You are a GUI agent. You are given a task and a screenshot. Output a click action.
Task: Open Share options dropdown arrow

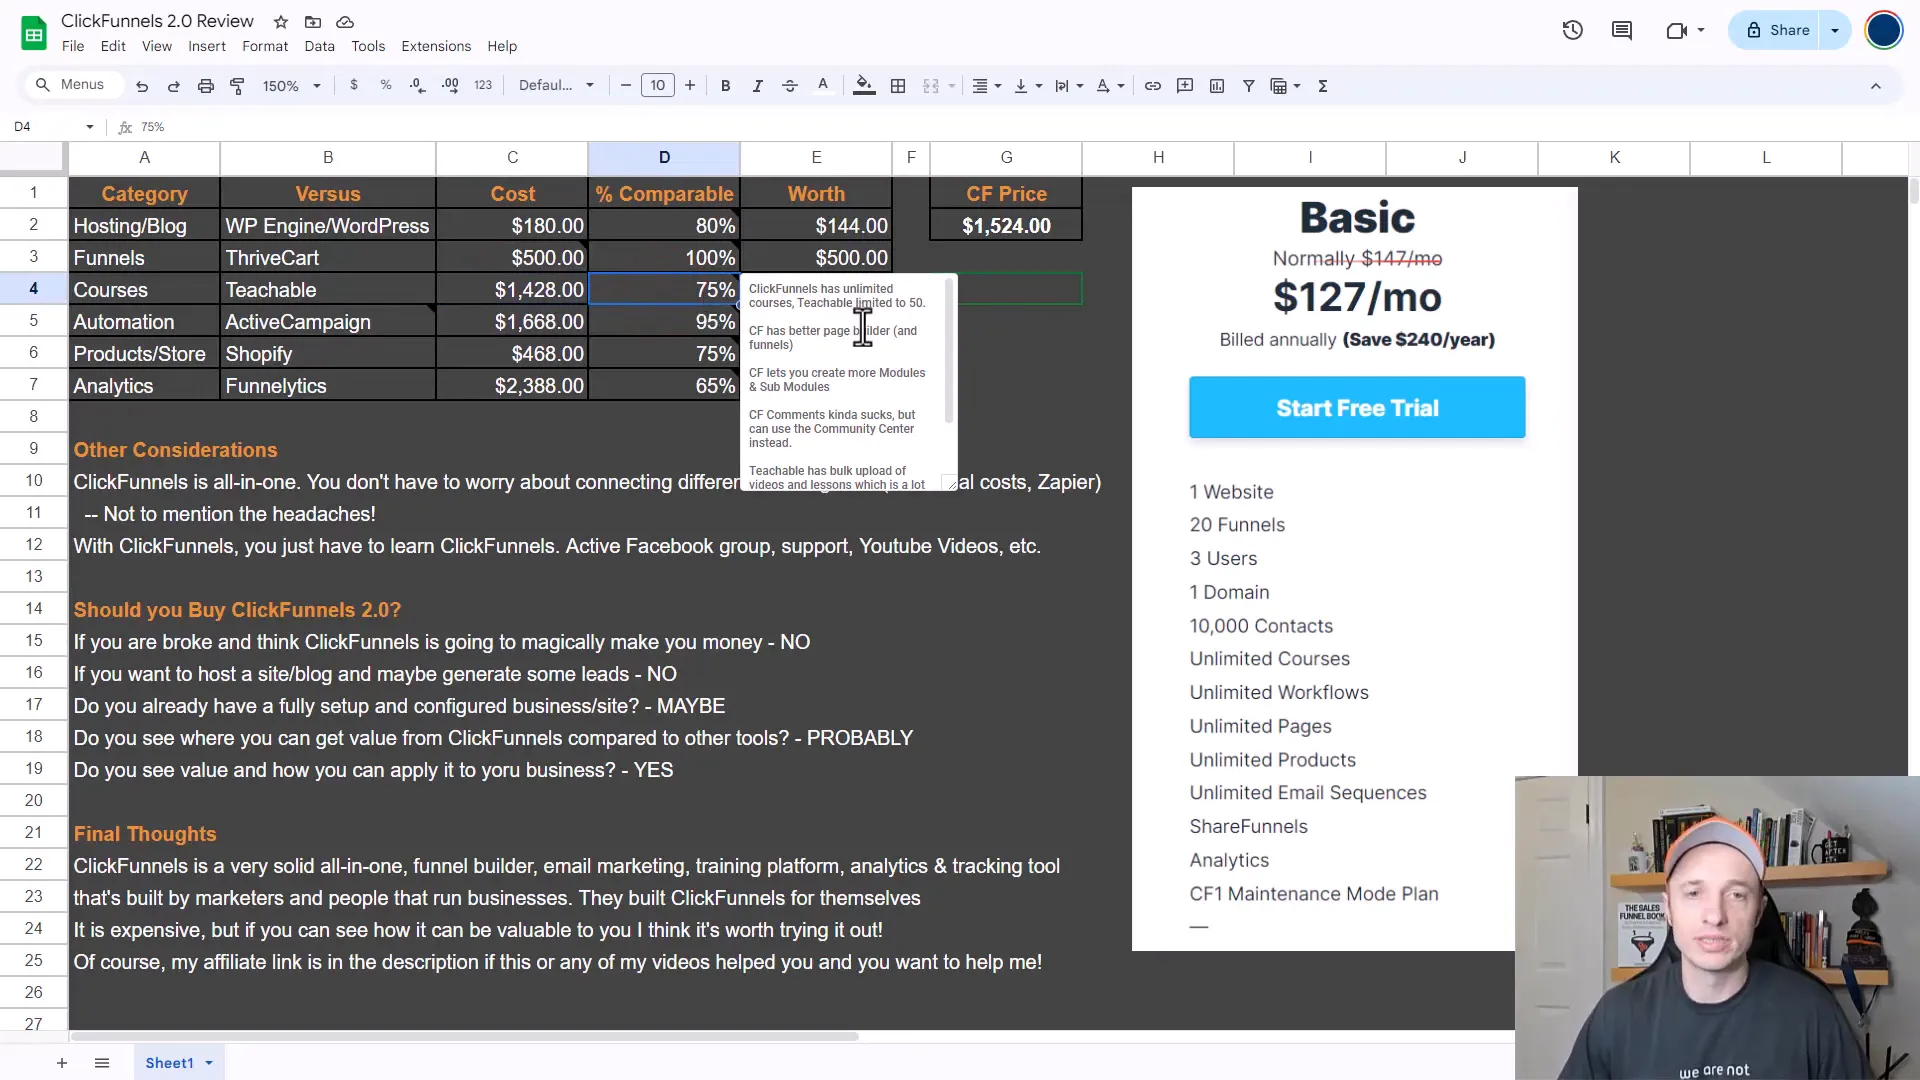click(x=1835, y=30)
